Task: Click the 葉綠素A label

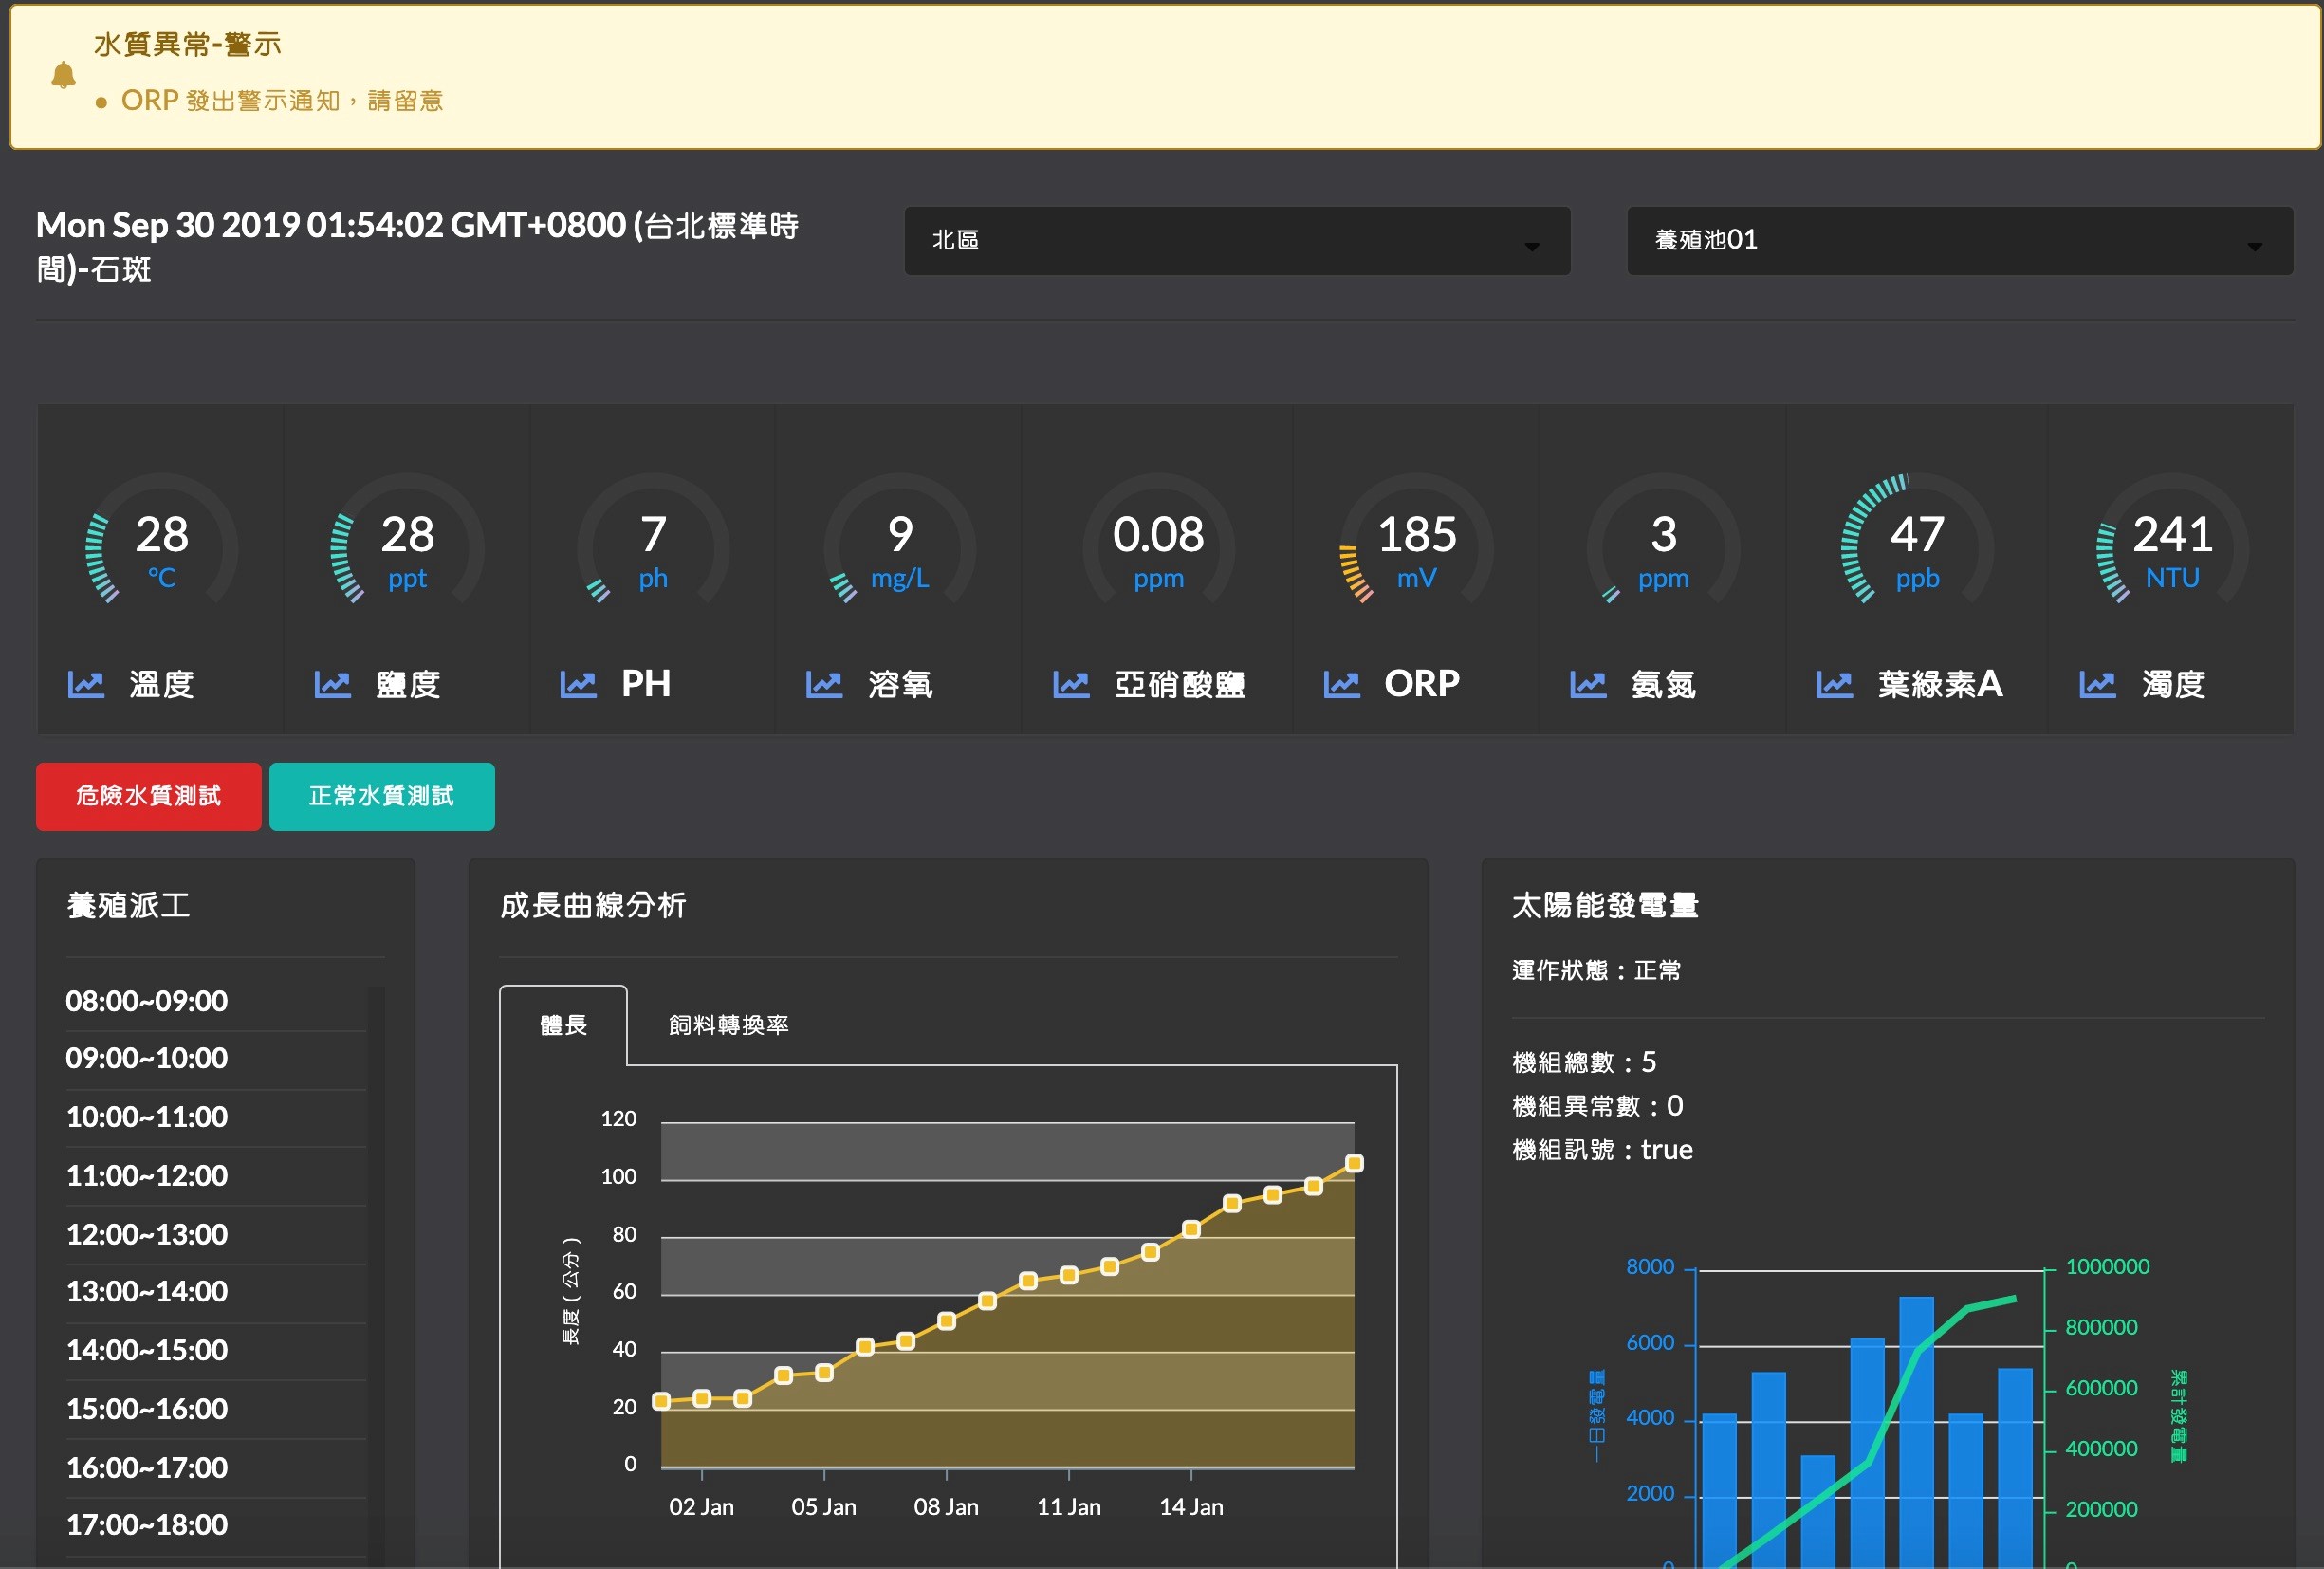Action: [1940, 685]
